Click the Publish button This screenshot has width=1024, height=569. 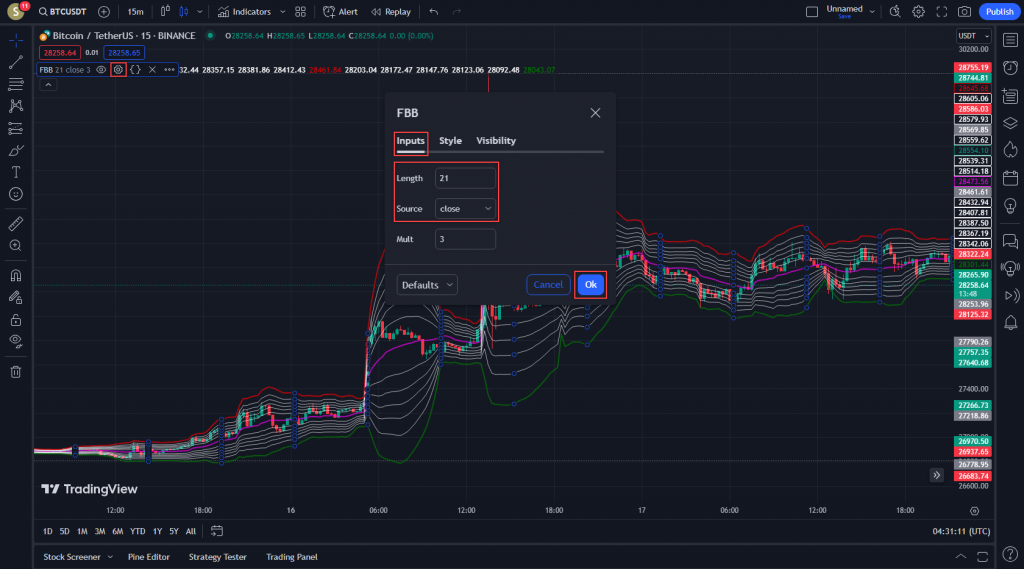coord(999,12)
